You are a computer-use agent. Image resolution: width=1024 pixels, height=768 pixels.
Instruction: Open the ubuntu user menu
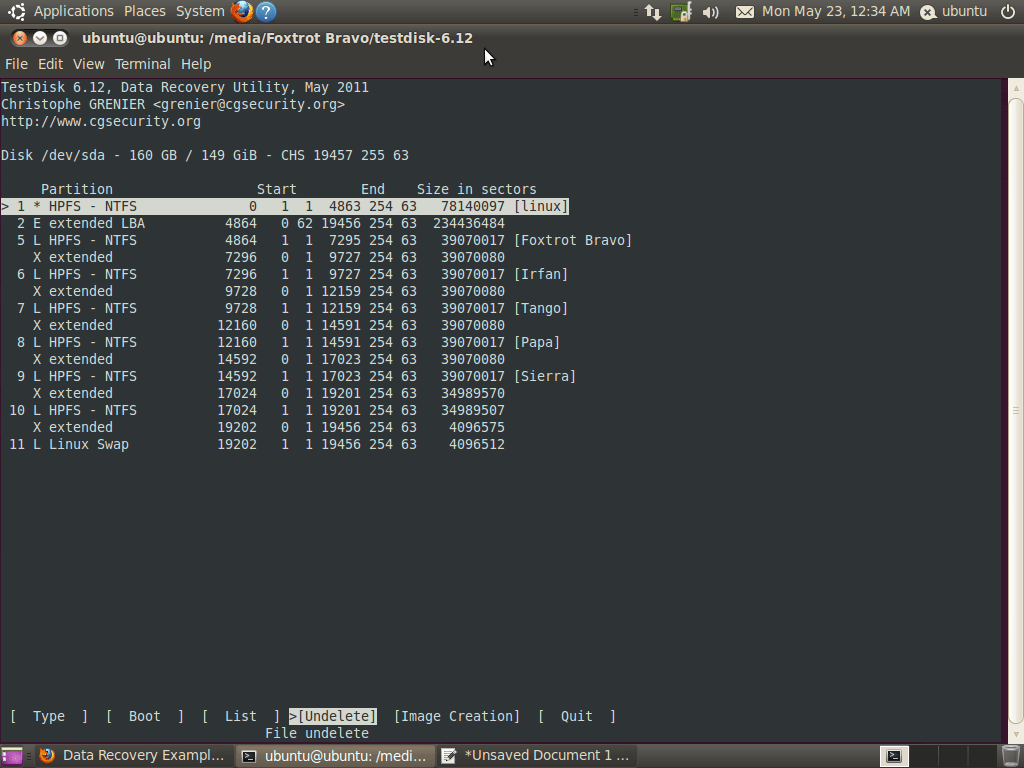[953, 11]
